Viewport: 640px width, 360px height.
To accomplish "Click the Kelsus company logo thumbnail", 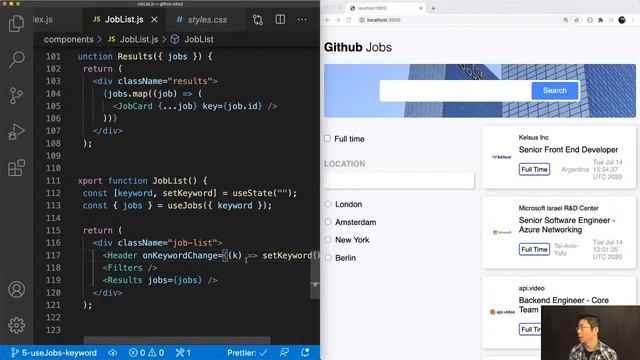I will point(502,157).
